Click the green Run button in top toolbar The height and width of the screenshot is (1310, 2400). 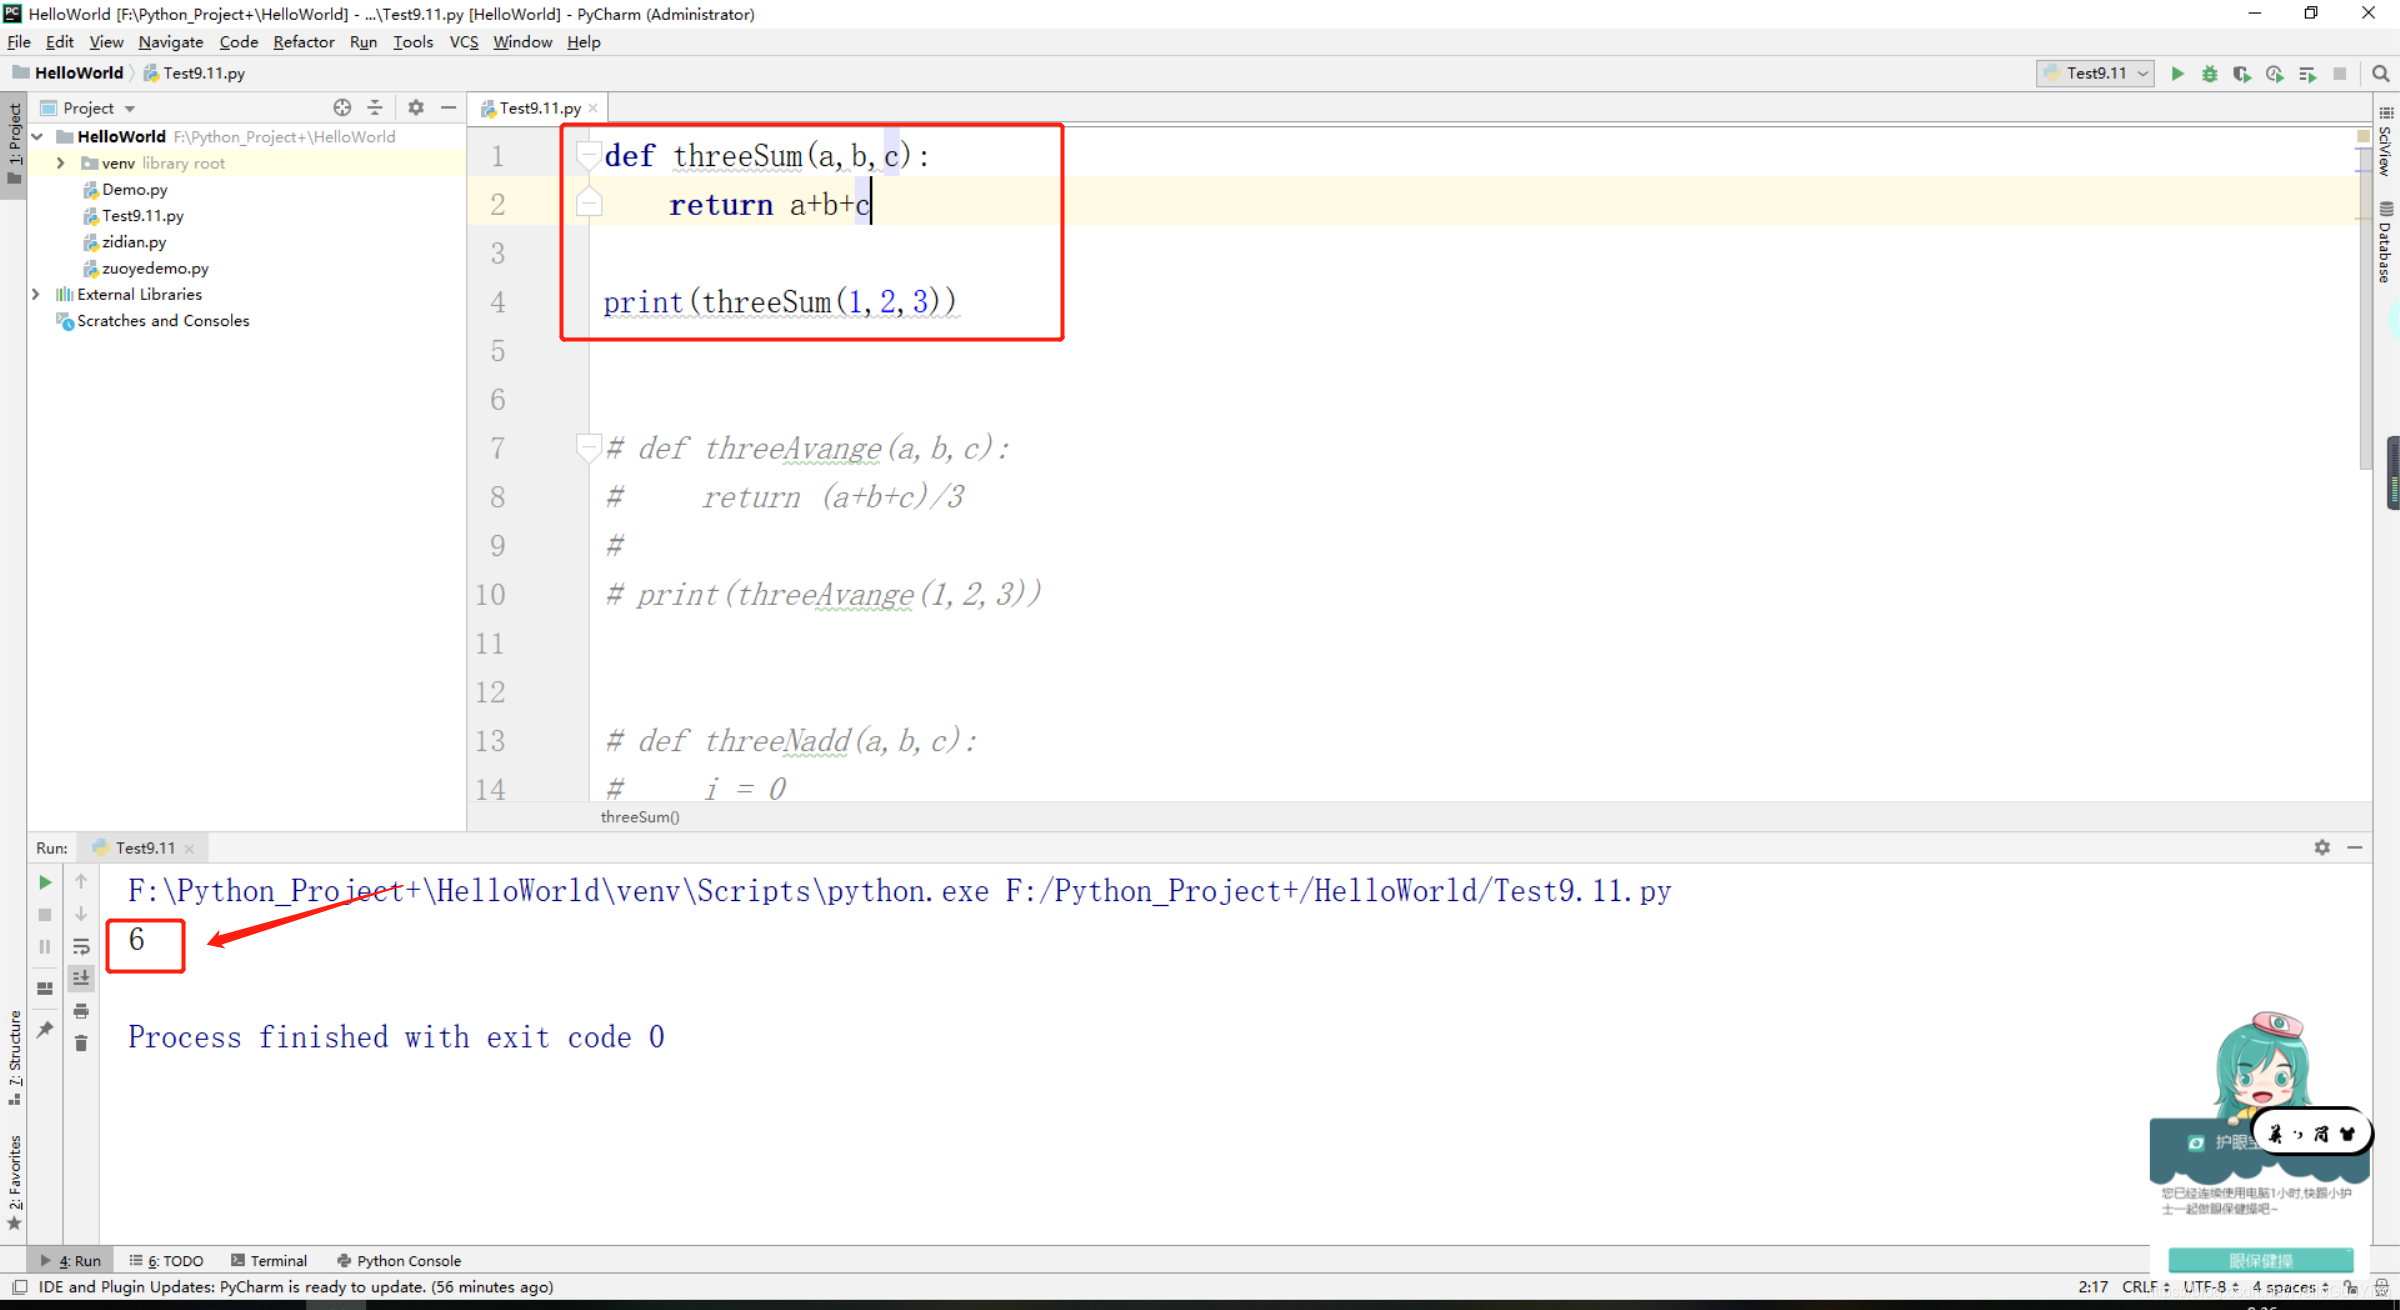click(2177, 74)
